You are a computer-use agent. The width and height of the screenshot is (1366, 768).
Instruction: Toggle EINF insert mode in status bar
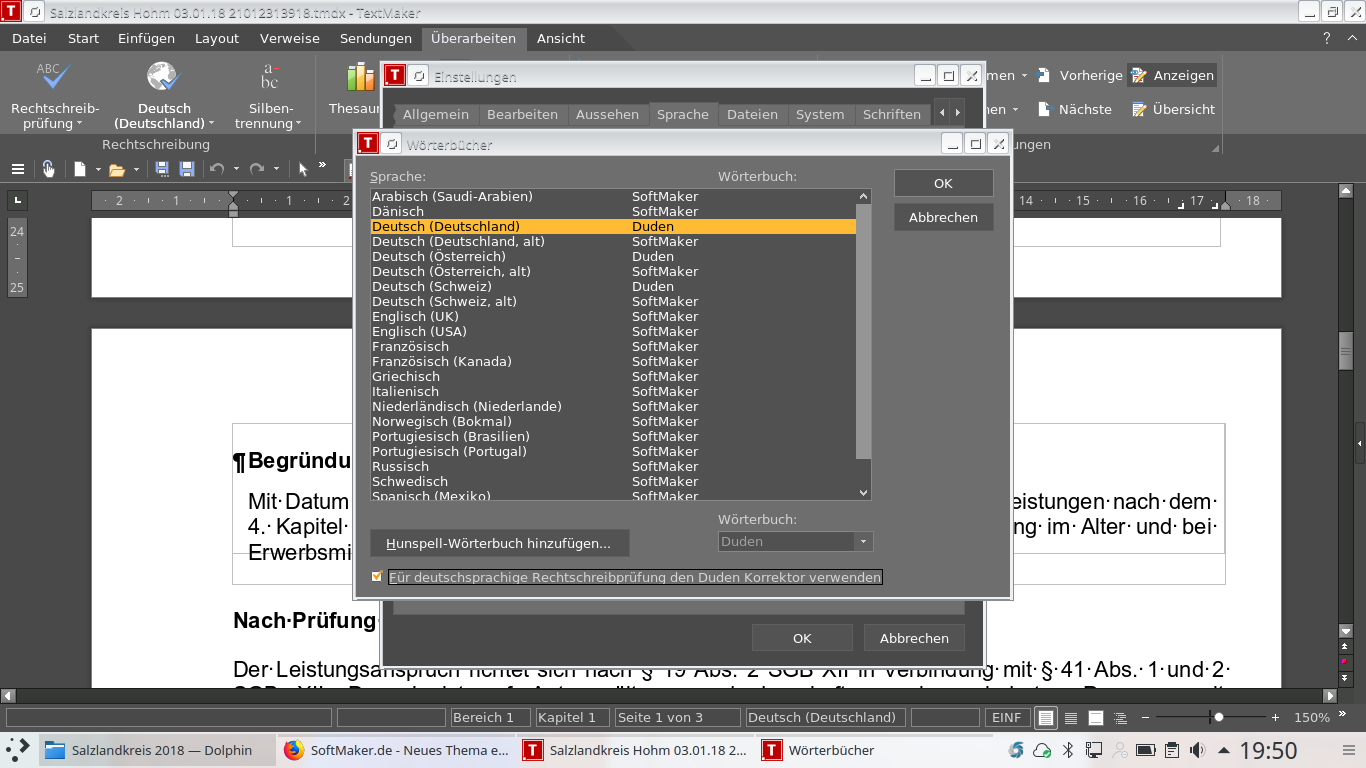tap(1006, 717)
